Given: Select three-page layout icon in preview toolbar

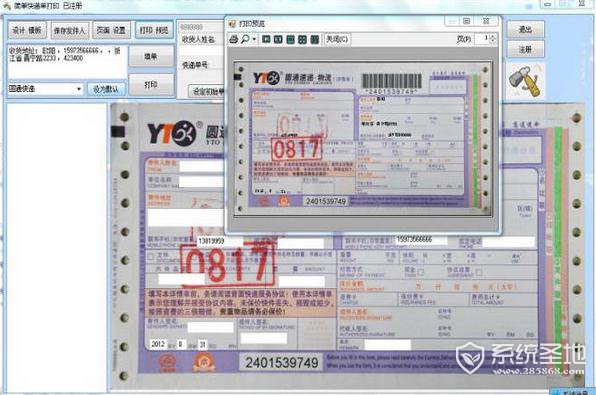Looking at the screenshot, I should [290, 39].
